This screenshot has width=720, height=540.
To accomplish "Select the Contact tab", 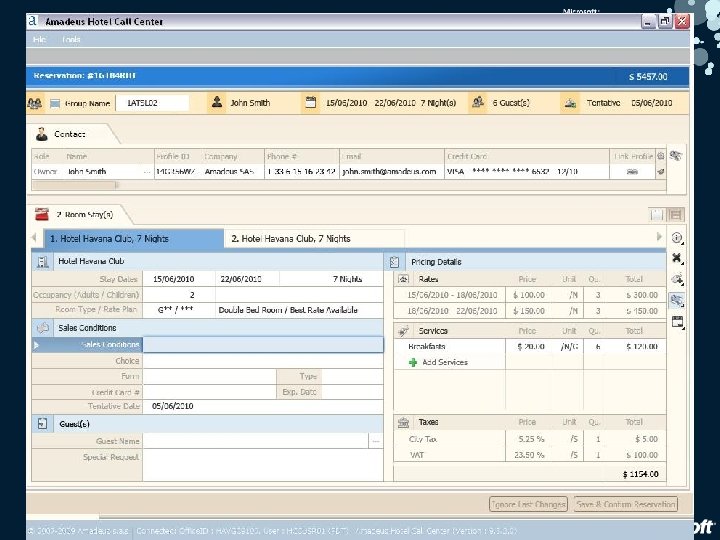I will tap(69, 134).
